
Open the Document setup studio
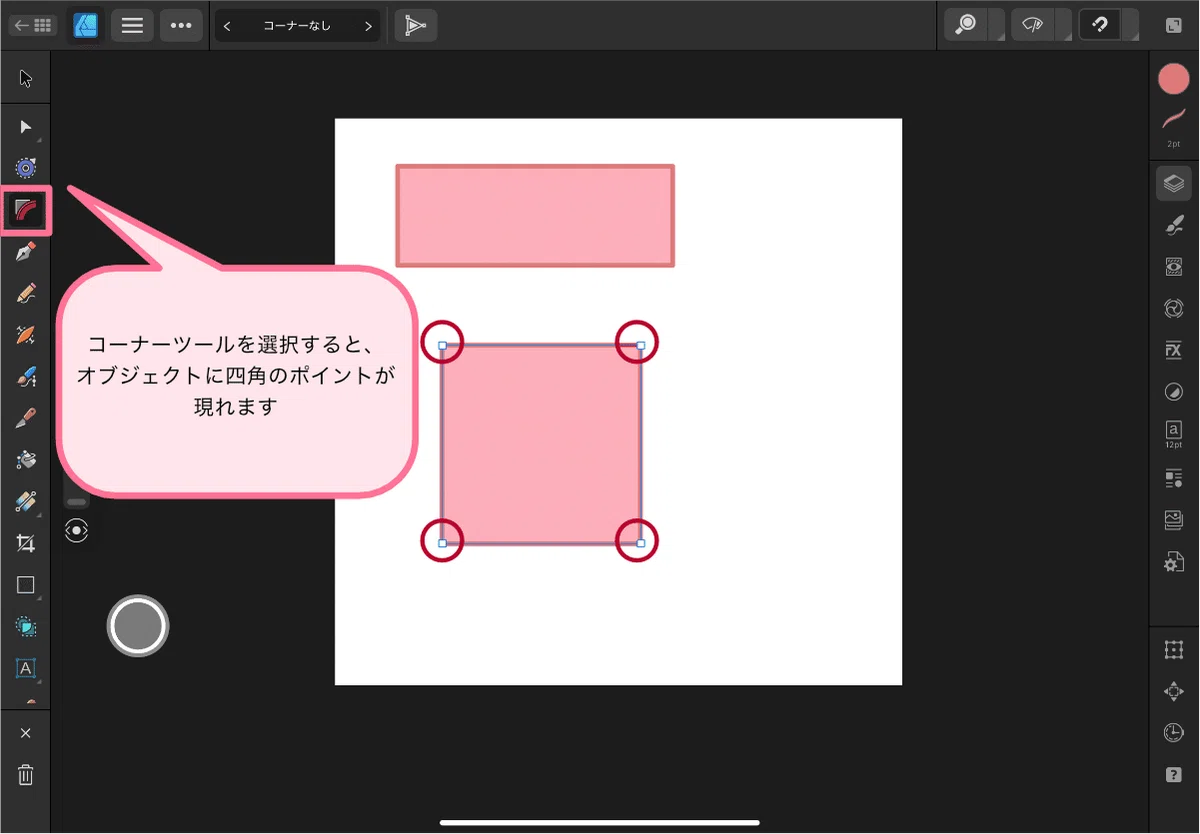coord(1174,562)
